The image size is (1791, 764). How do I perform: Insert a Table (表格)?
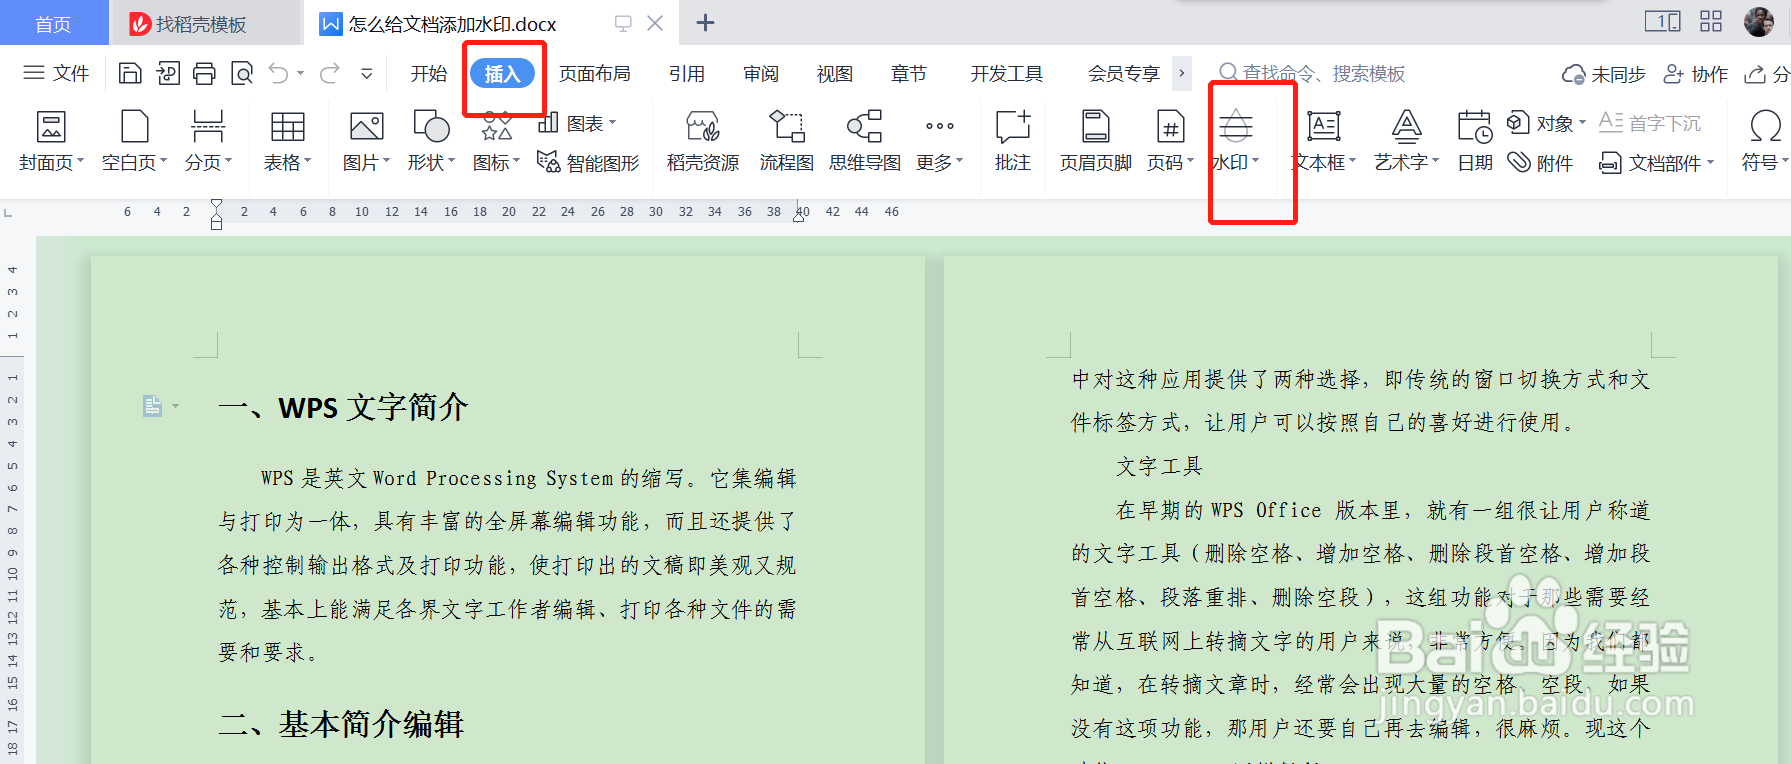click(287, 141)
